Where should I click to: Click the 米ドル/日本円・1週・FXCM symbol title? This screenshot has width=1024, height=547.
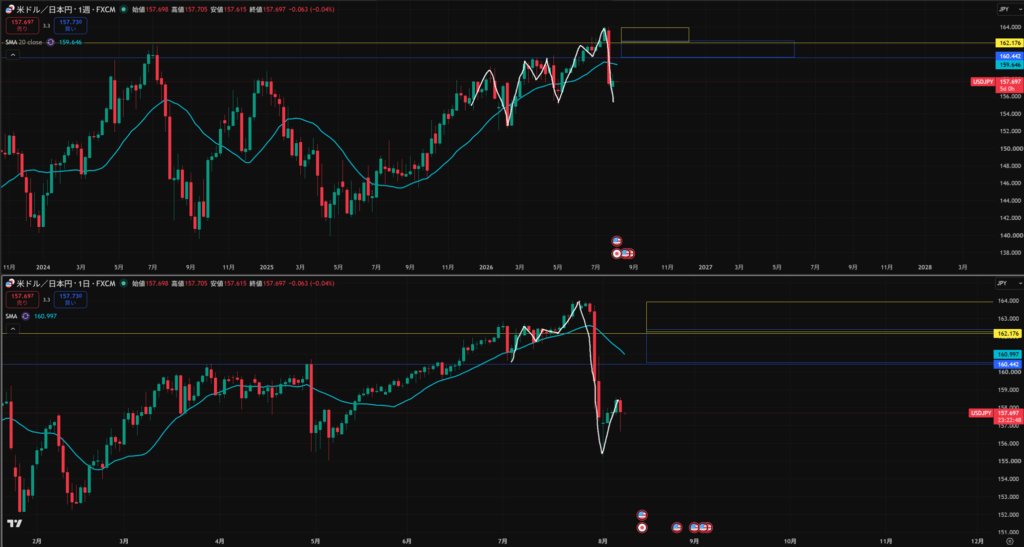66,10
